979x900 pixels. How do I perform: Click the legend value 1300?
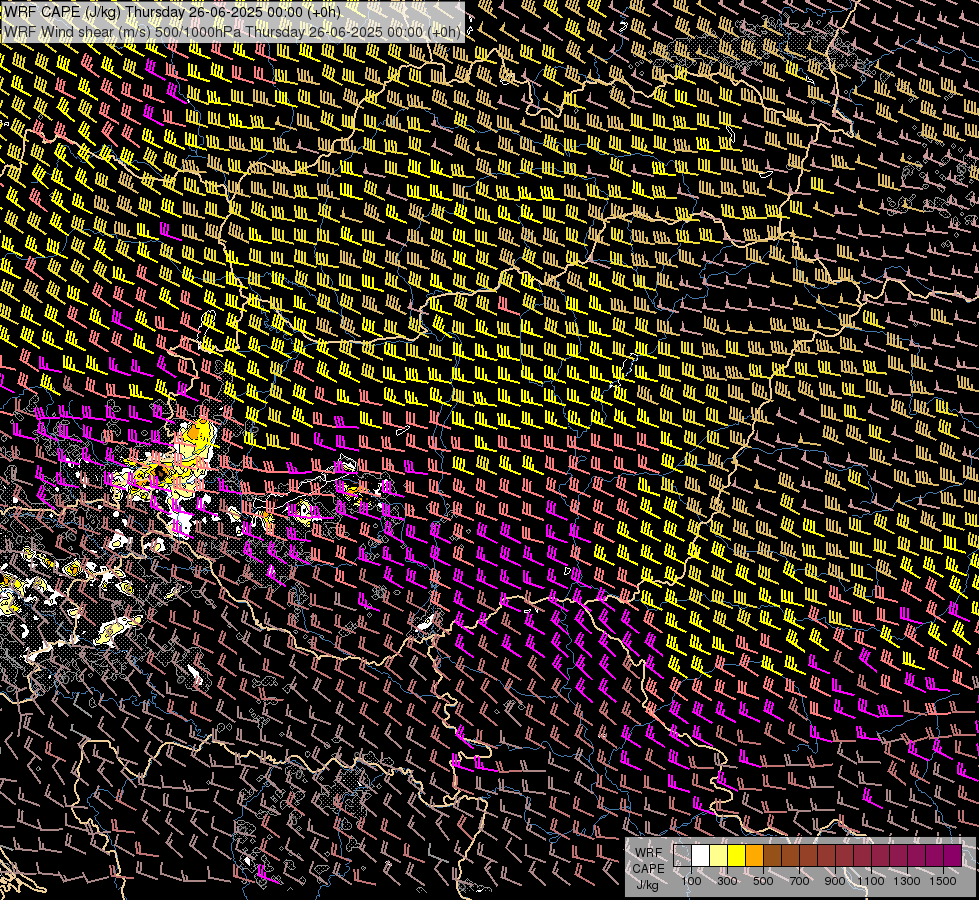point(907,881)
